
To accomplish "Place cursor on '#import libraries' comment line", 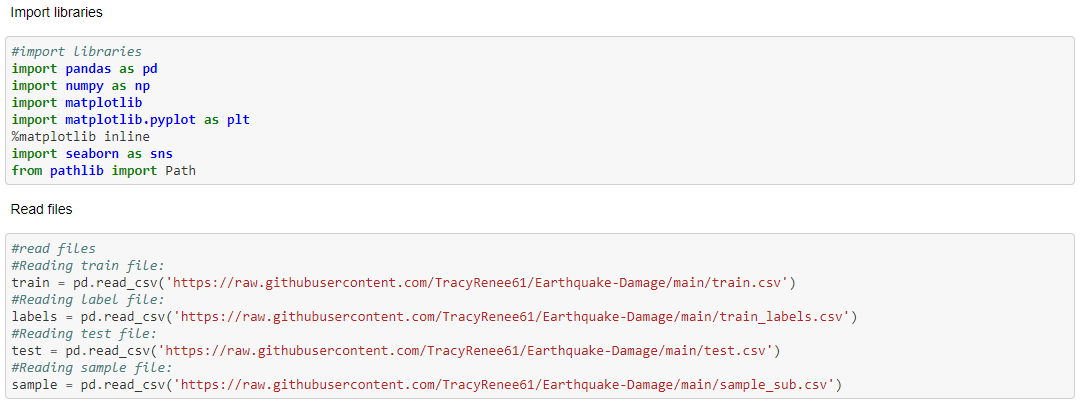I will (x=77, y=52).
